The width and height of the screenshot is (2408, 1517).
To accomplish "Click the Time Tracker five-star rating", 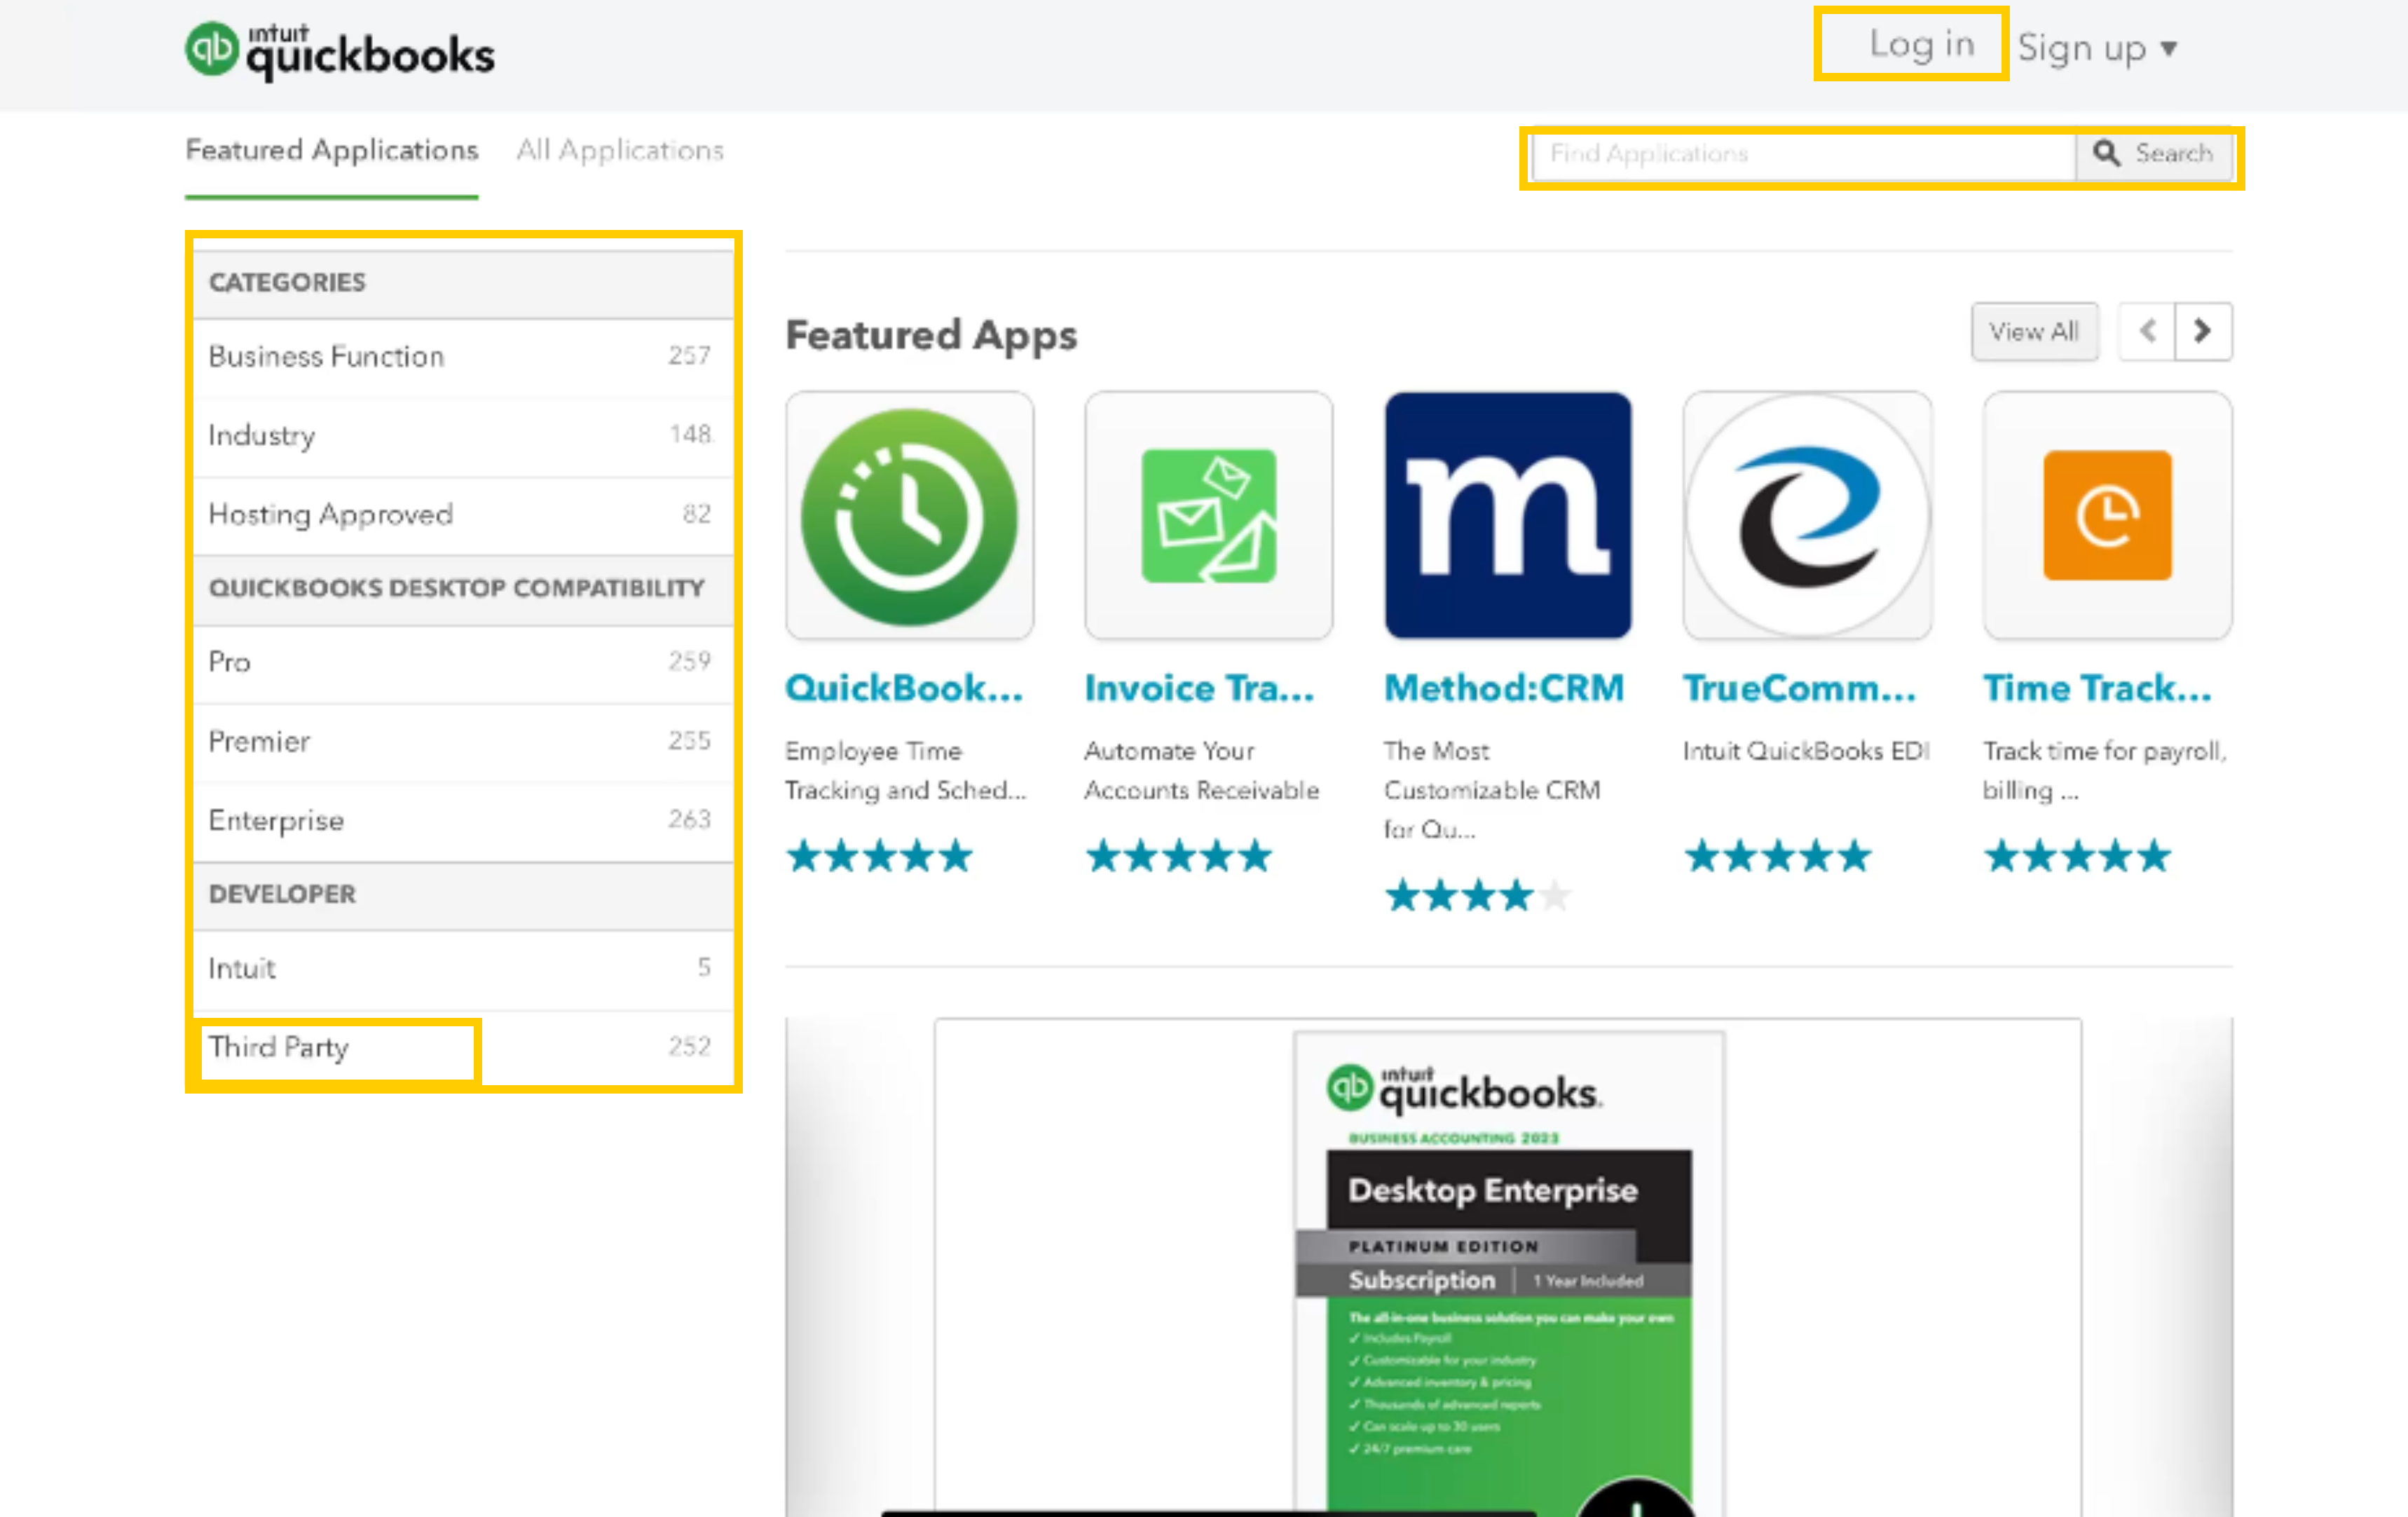I will click(x=2078, y=857).
